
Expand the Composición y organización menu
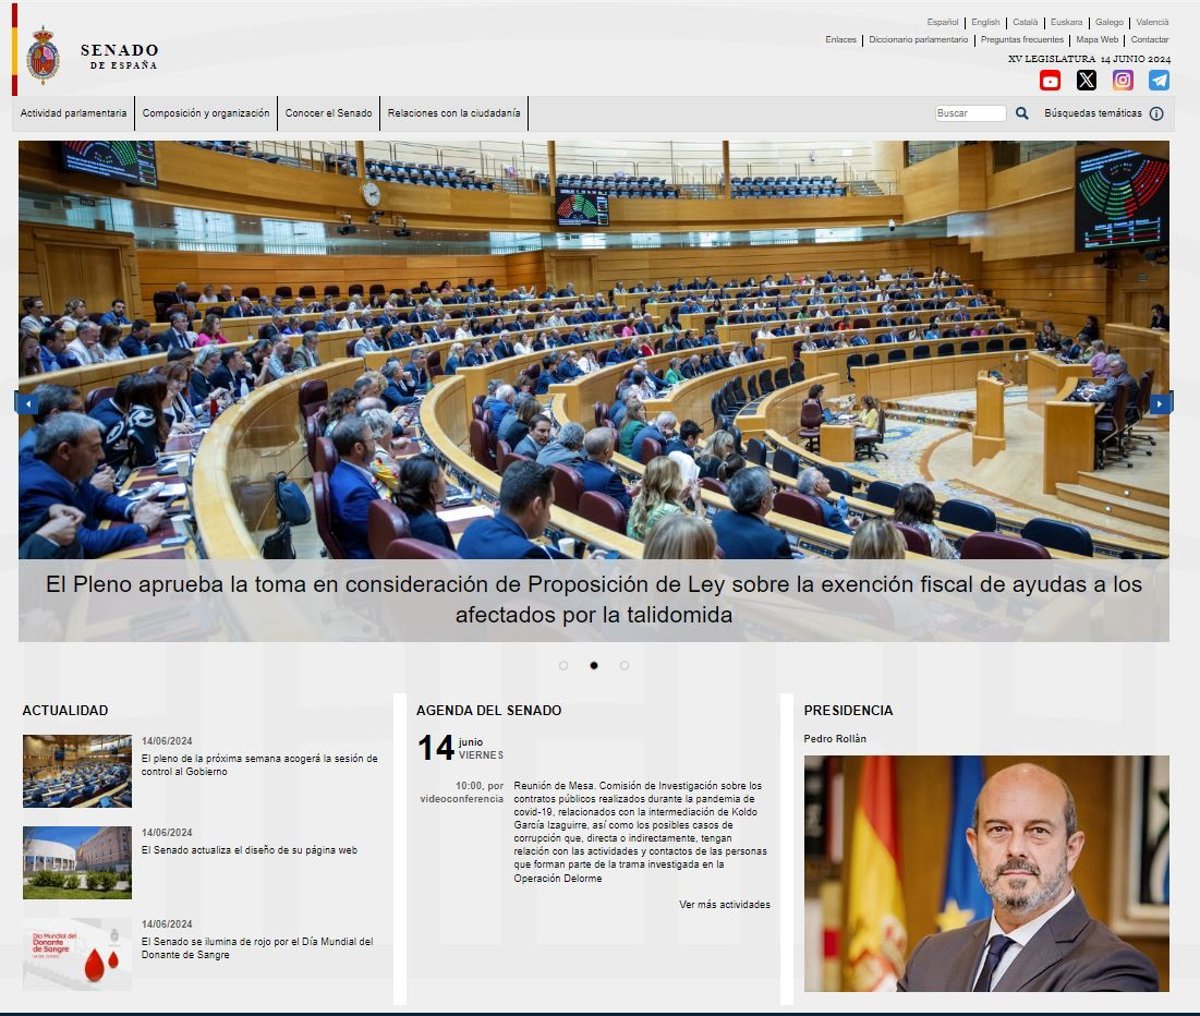tap(206, 113)
